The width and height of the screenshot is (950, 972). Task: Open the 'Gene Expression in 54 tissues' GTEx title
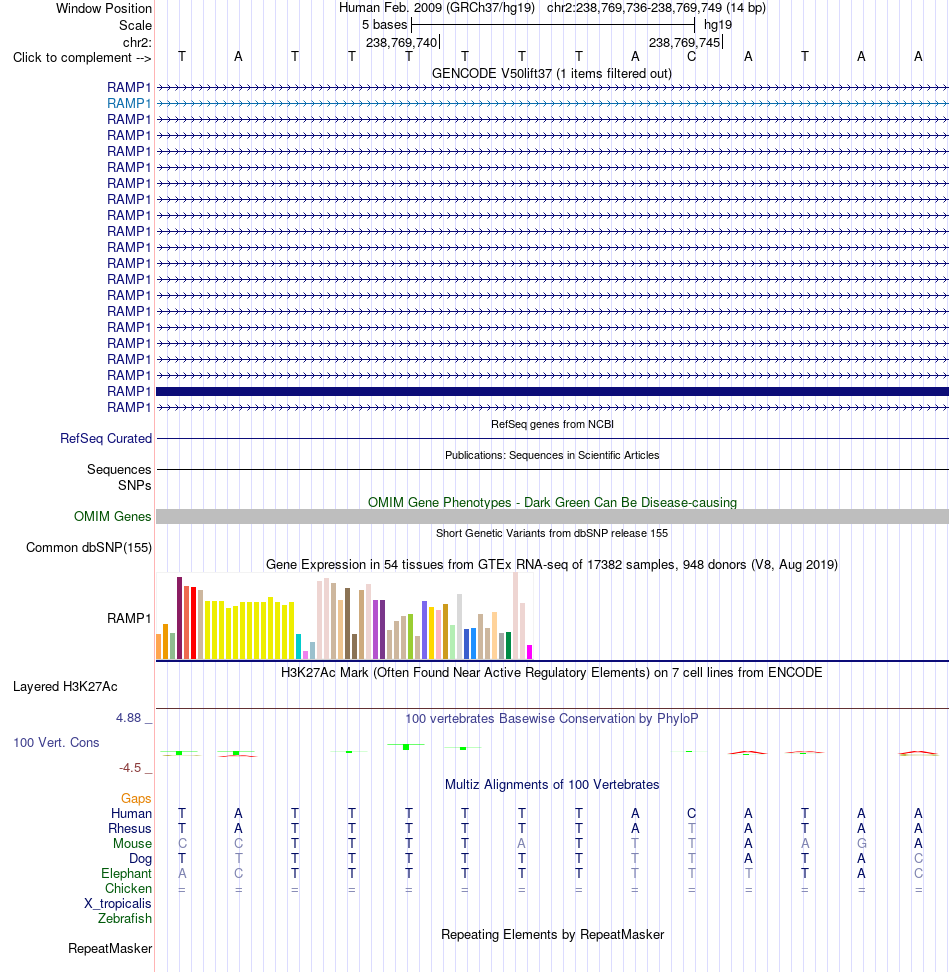click(552, 564)
